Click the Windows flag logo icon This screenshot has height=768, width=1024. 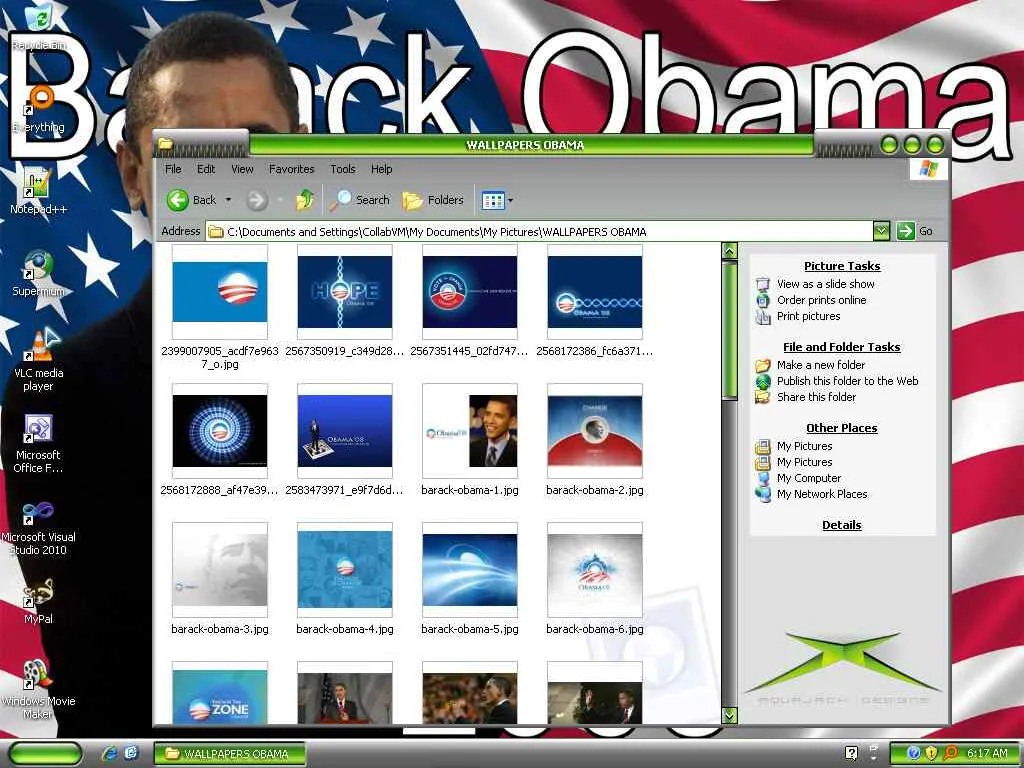click(x=929, y=168)
